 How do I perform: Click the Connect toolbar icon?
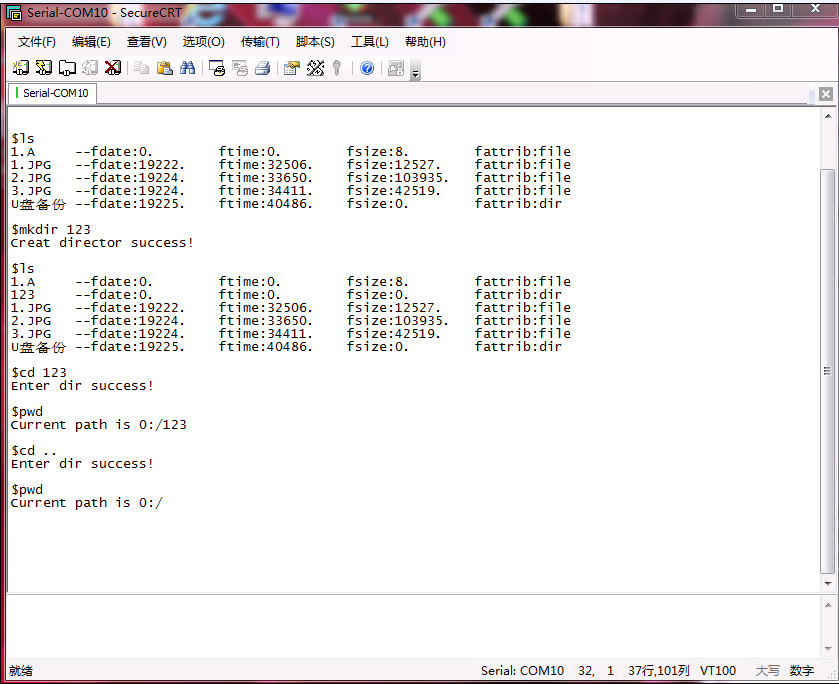[21, 68]
